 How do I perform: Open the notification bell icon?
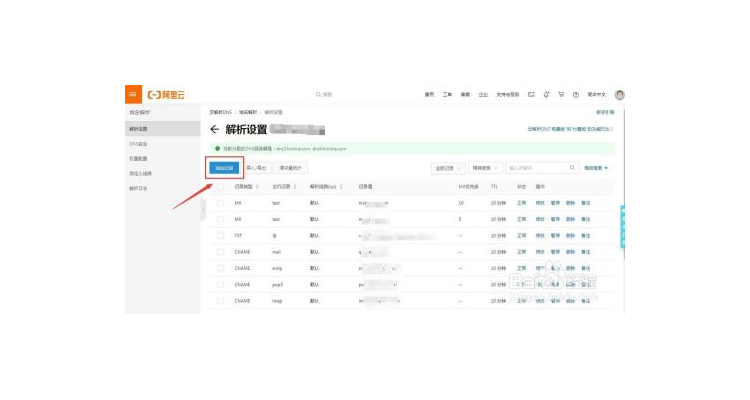tap(546, 95)
